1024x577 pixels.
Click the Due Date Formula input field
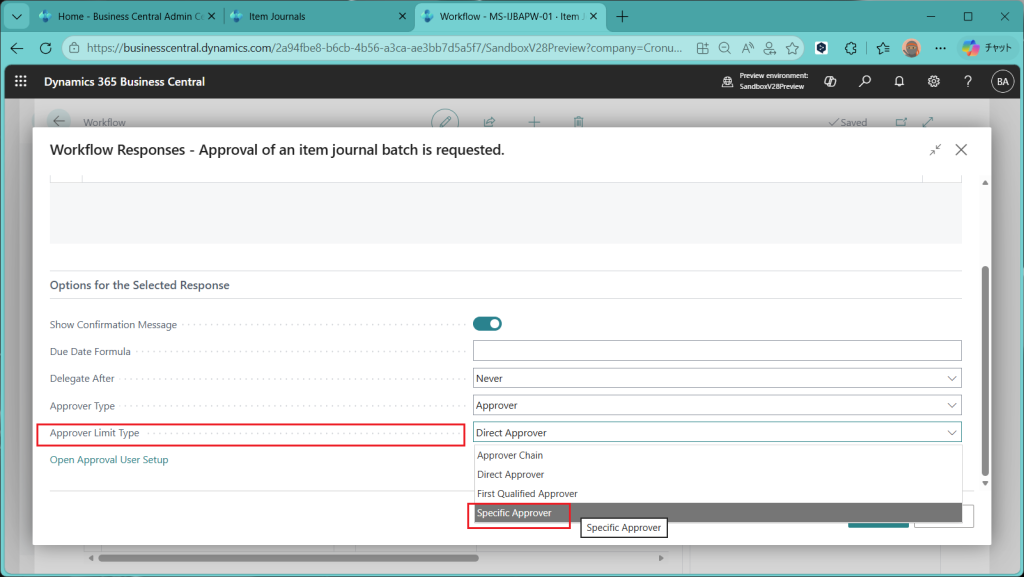(716, 351)
